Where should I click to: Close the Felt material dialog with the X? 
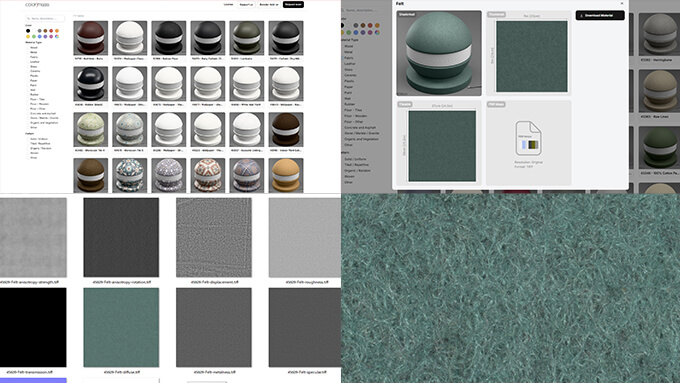pyautogui.click(x=622, y=3)
